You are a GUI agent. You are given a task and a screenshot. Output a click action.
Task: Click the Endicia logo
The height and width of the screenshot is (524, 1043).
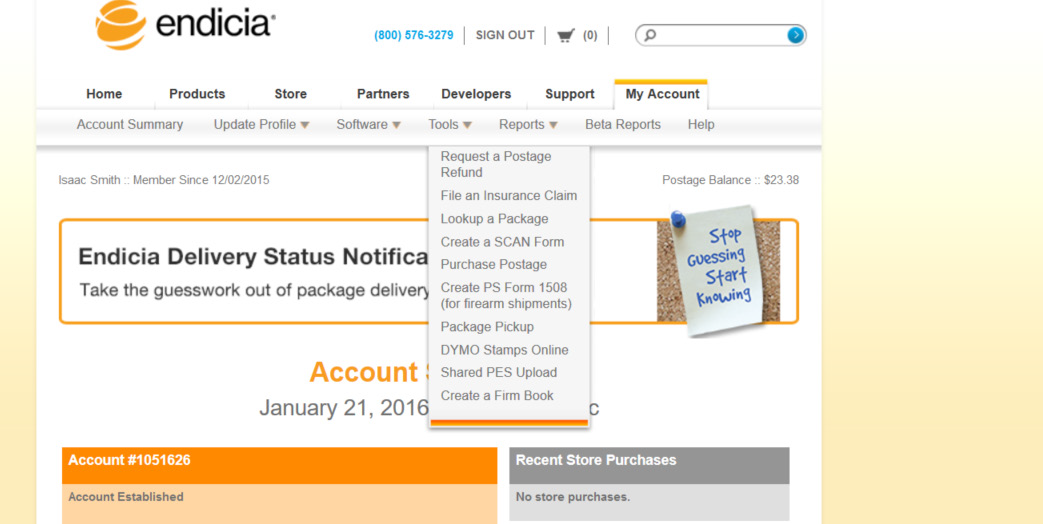point(185,25)
